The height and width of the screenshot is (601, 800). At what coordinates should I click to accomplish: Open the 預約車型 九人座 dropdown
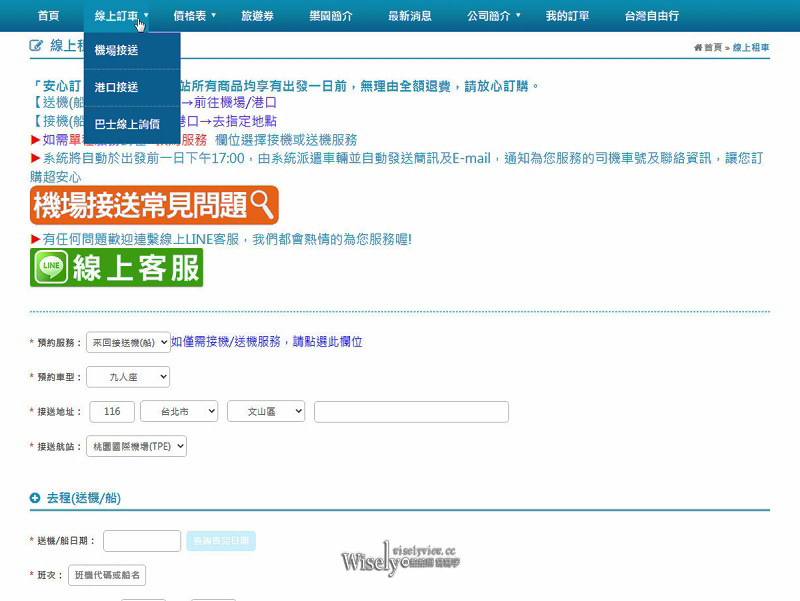tap(128, 377)
